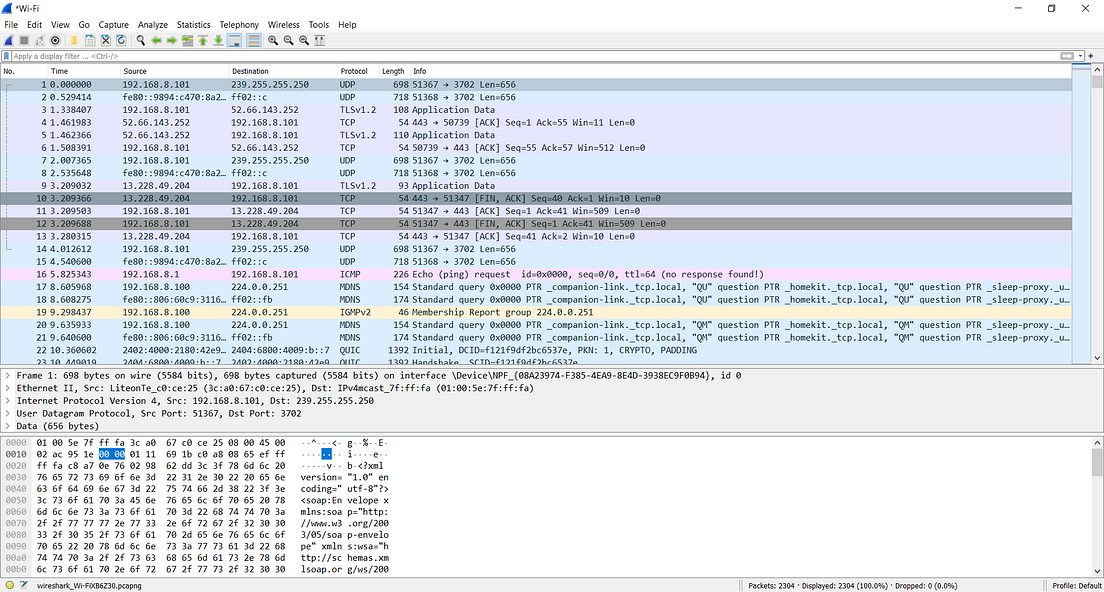
Task: Open the Statistics menu
Action: (x=194, y=25)
